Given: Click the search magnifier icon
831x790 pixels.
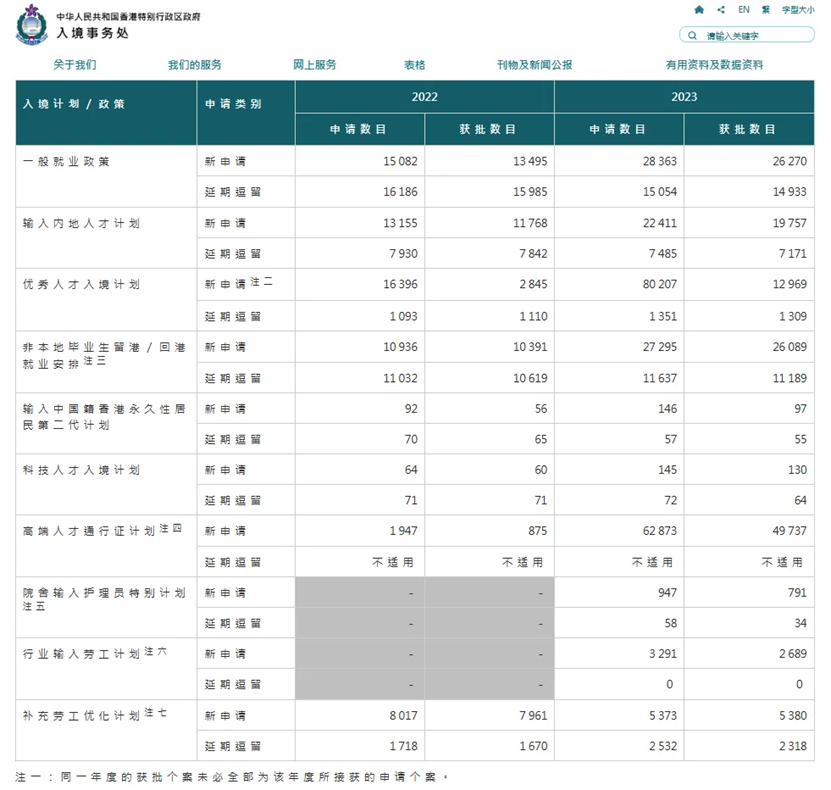Looking at the screenshot, I should point(692,35).
